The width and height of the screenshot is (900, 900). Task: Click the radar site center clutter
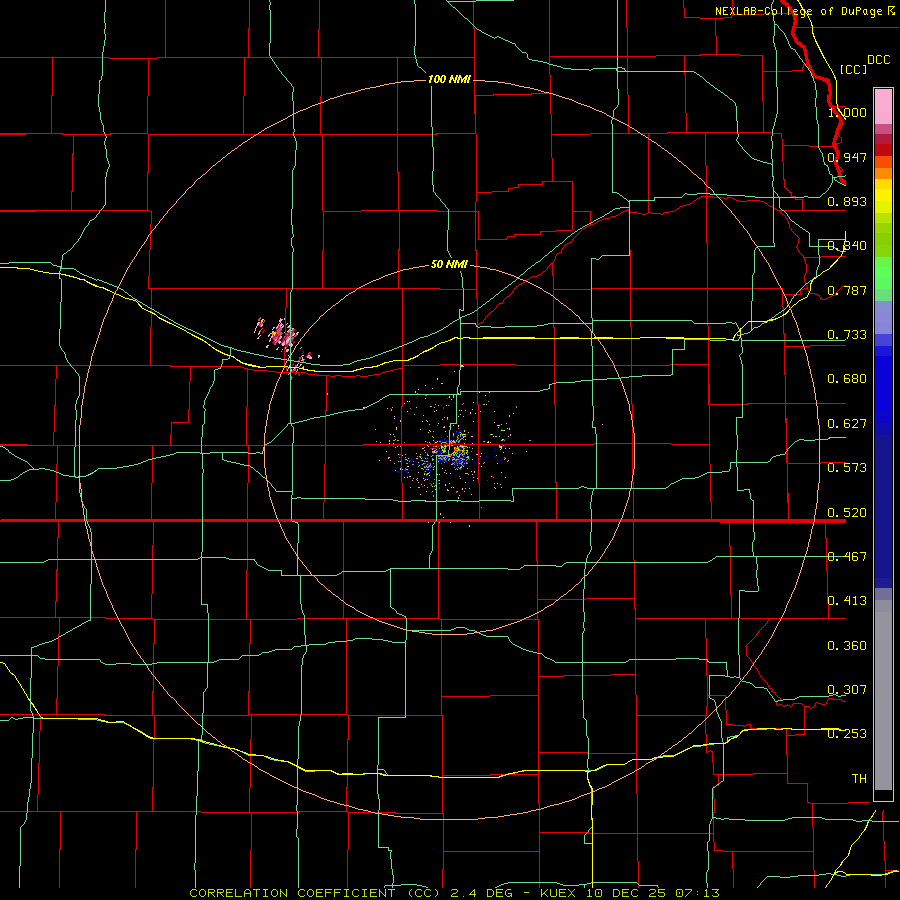click(451, 449)
